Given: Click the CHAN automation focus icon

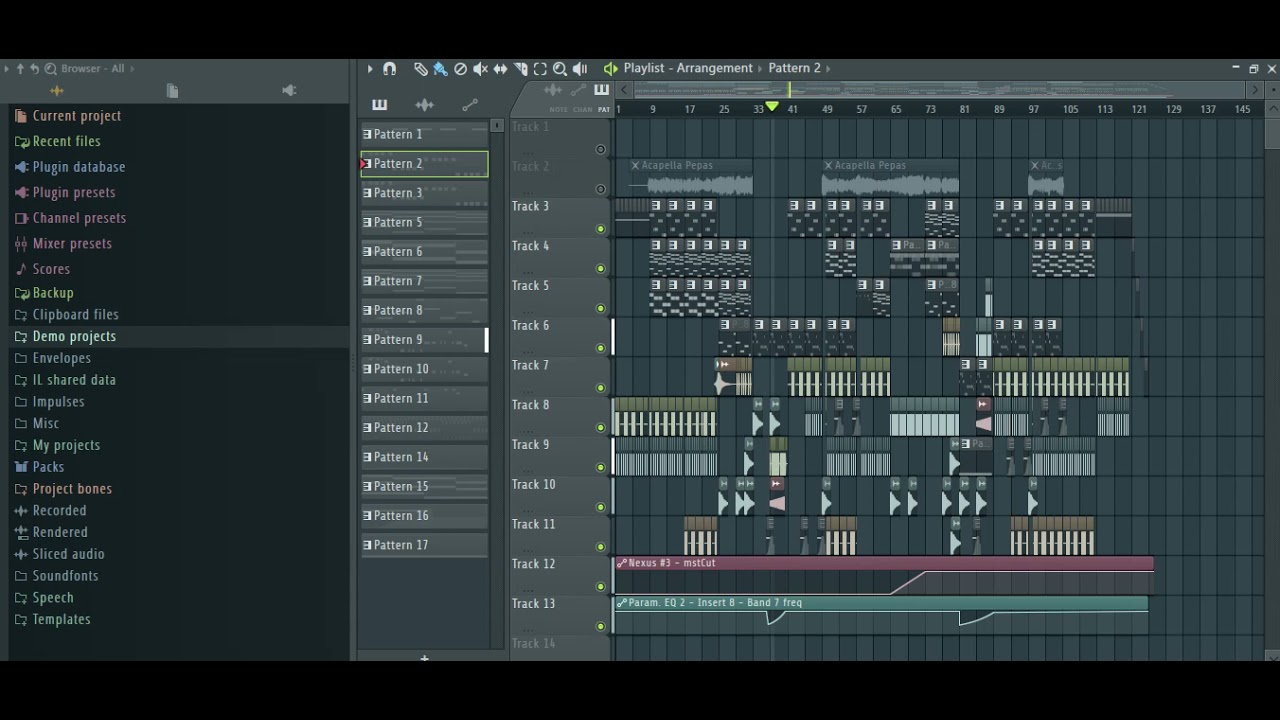Looking at the screenshot, I should point(578,91).
